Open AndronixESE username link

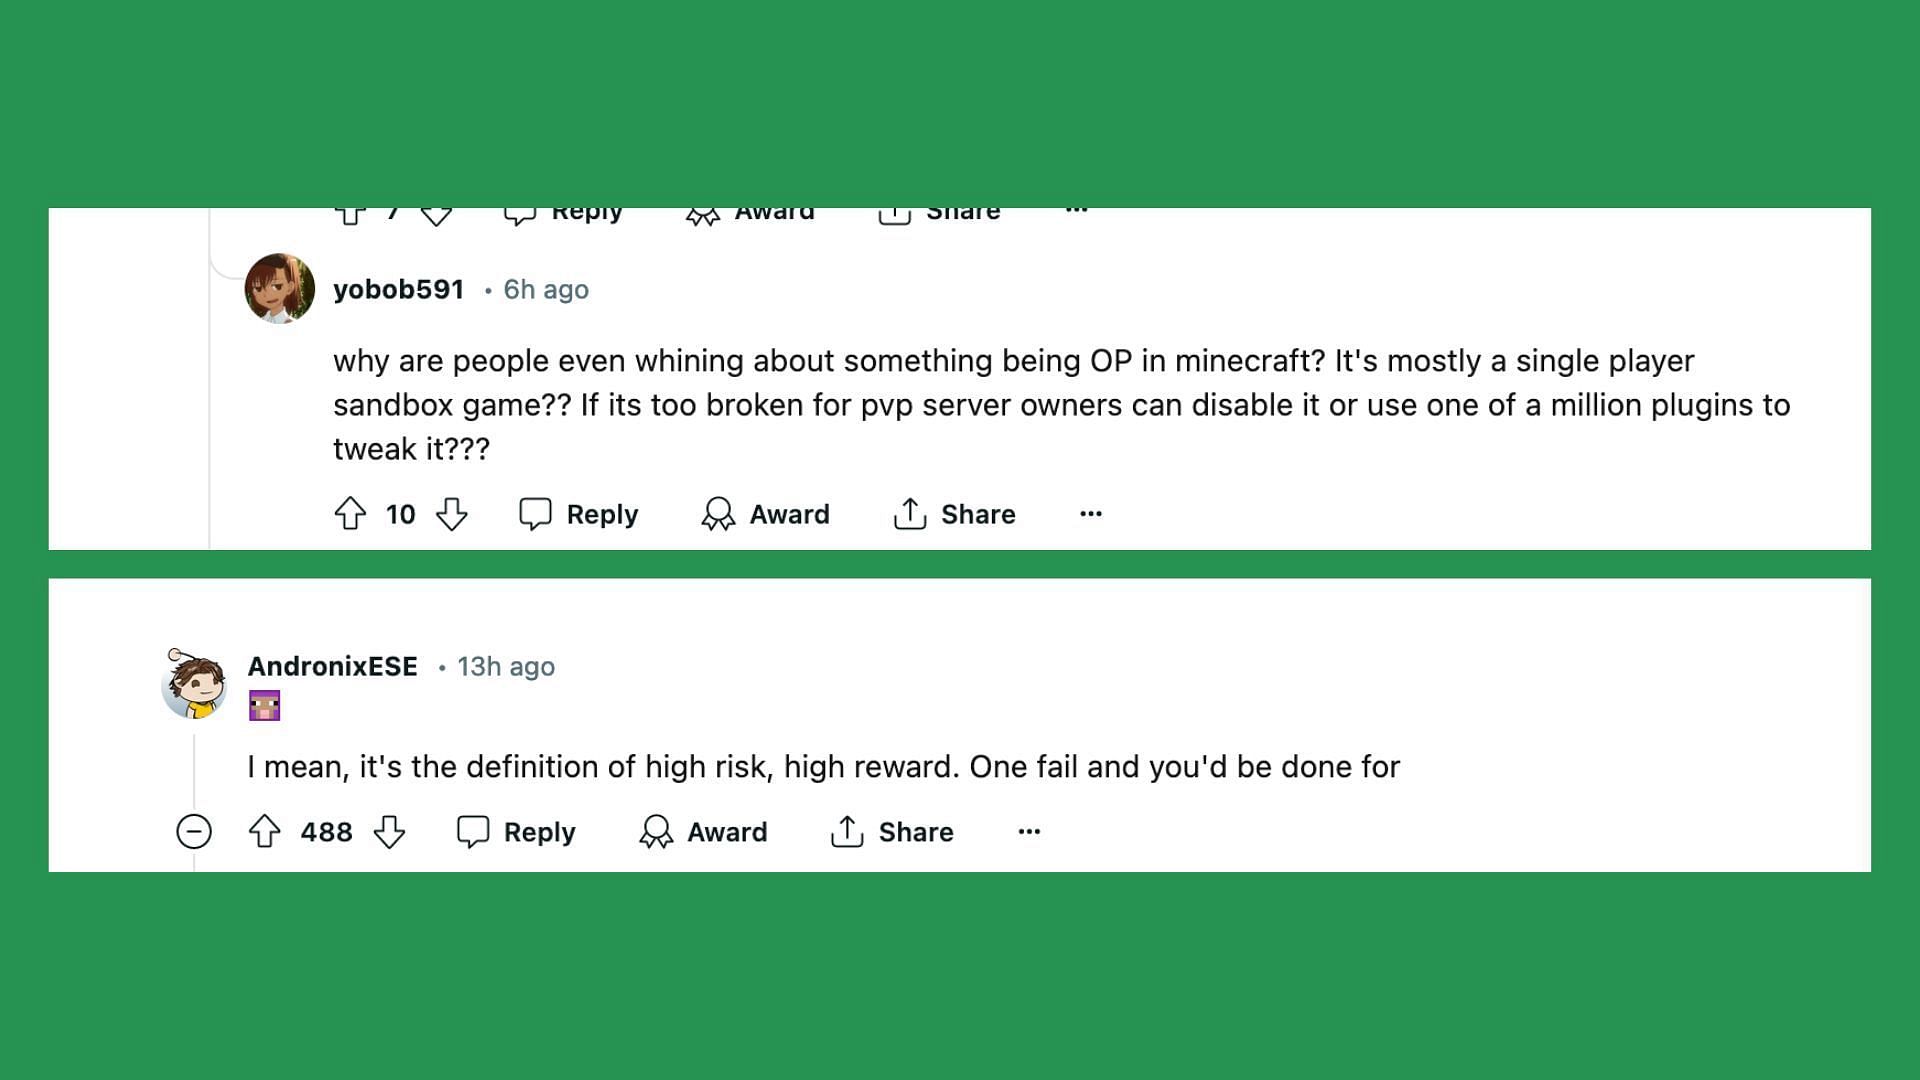coord(333,666)
